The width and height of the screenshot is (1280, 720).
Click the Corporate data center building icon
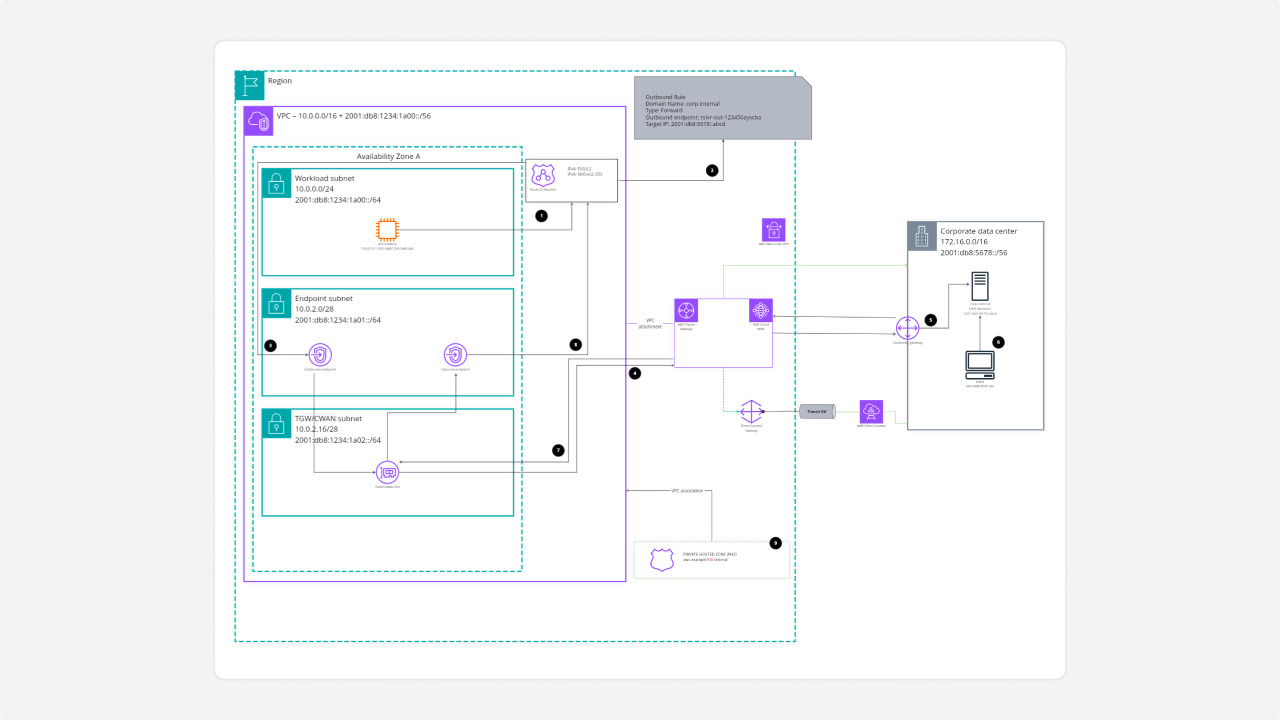[922, 236]
